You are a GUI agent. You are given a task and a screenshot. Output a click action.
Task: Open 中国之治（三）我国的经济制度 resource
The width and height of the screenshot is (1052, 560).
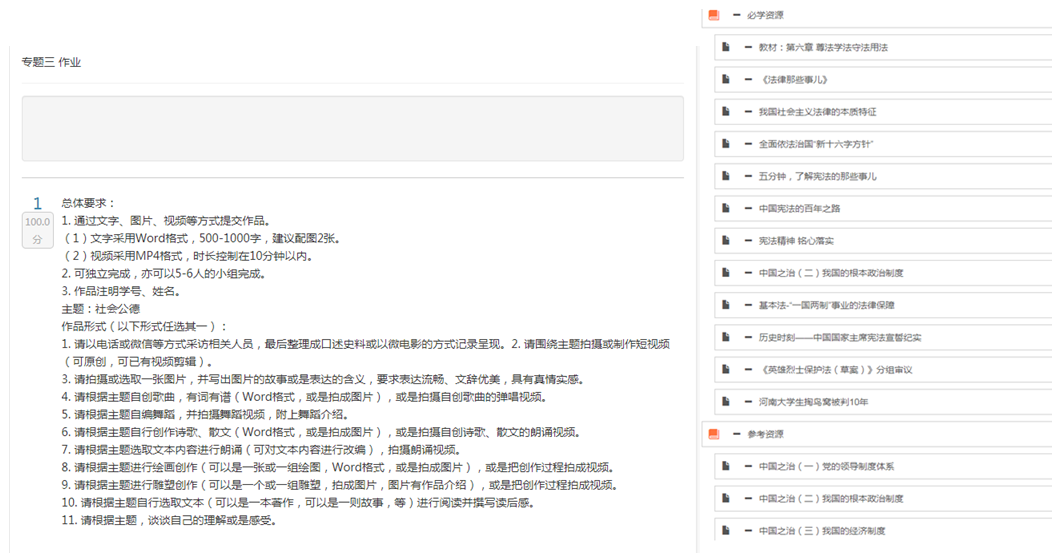(822, 530)
